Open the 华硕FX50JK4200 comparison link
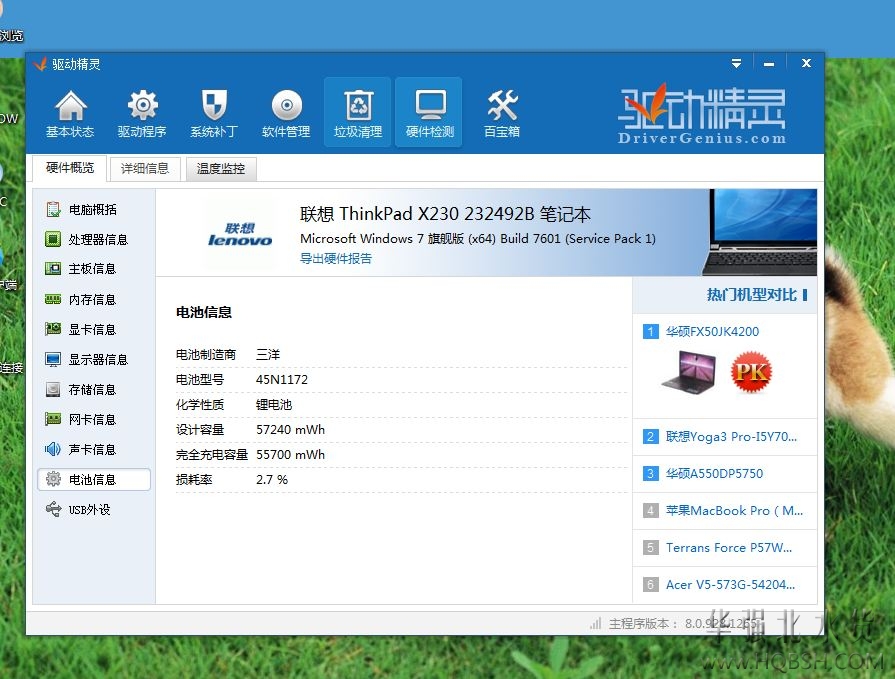This screenshot has height=679, width=895. [x=712, y=332]
